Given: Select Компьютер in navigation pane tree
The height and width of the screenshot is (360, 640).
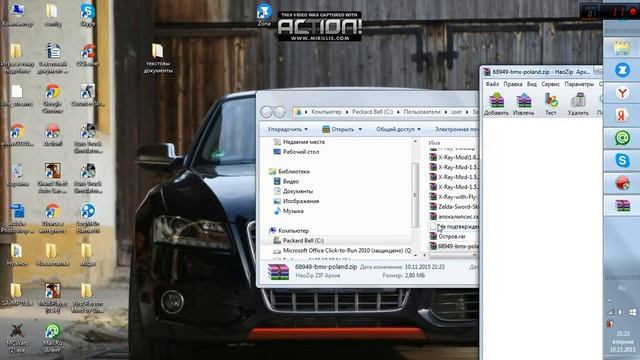Looking at the screenshot, I should tap(289, 231).
